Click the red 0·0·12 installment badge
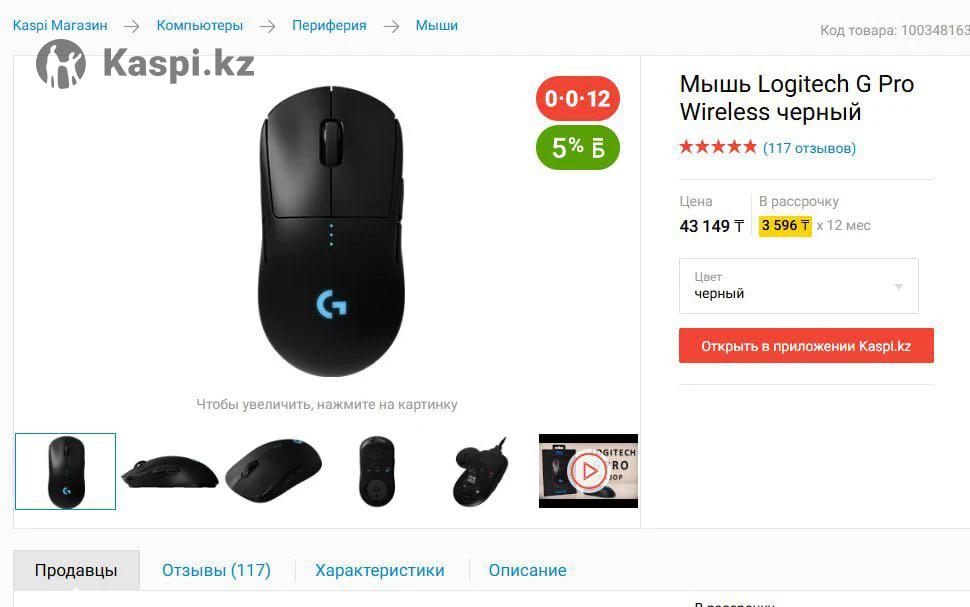970x607 pixels. pos(577,98)
